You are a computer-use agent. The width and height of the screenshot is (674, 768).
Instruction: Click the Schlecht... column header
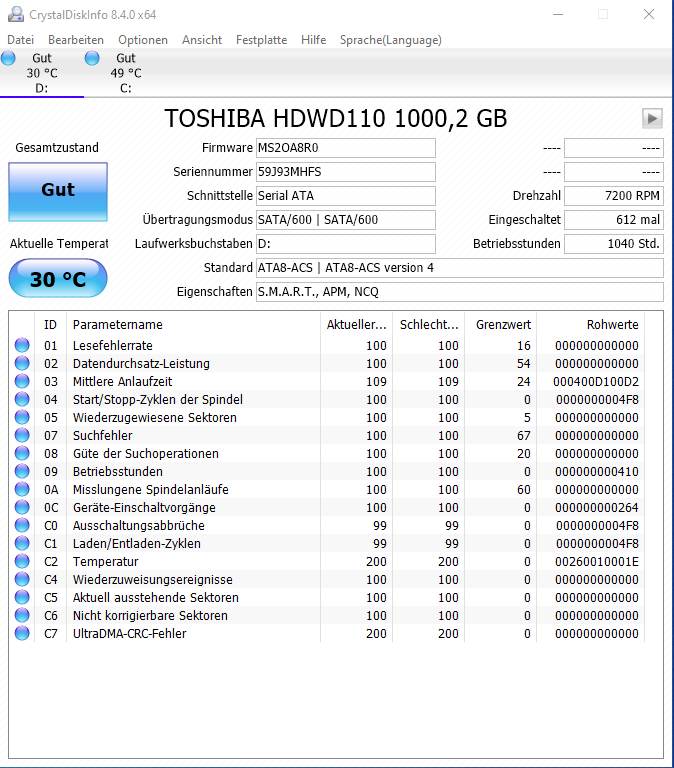tap(429, 325)
